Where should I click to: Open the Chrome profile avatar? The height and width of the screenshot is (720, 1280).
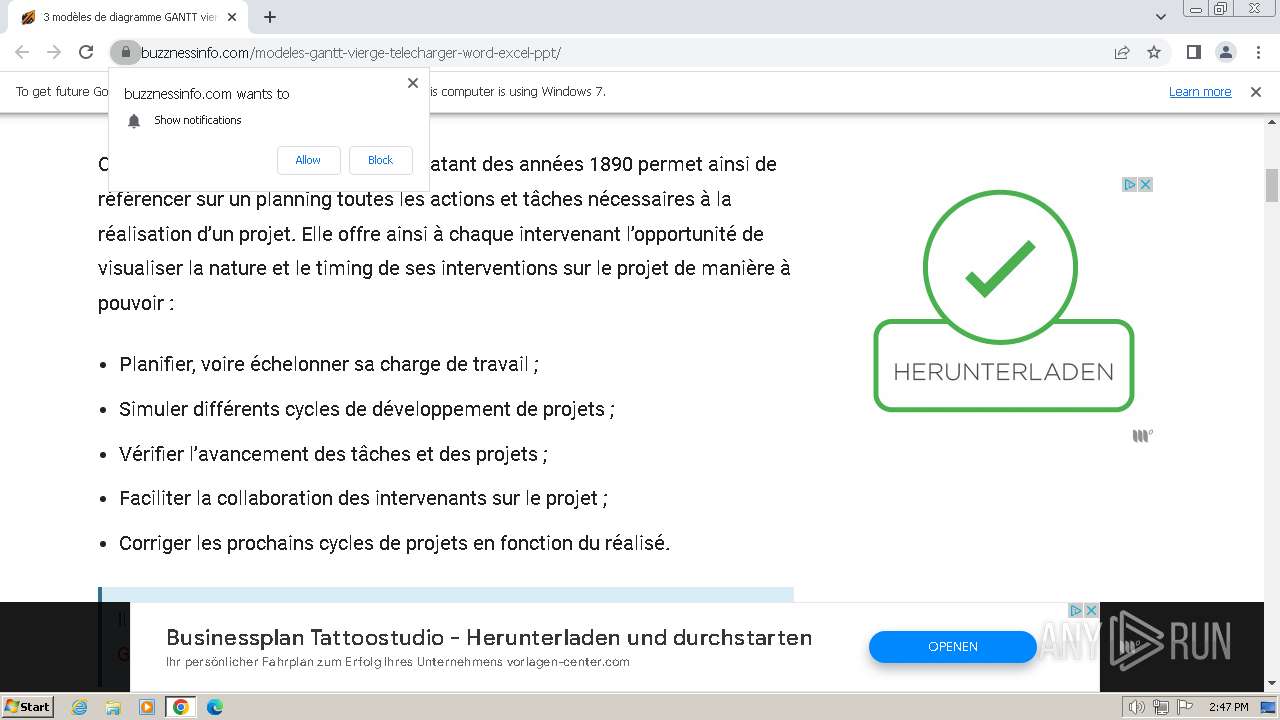[1225, 52]
